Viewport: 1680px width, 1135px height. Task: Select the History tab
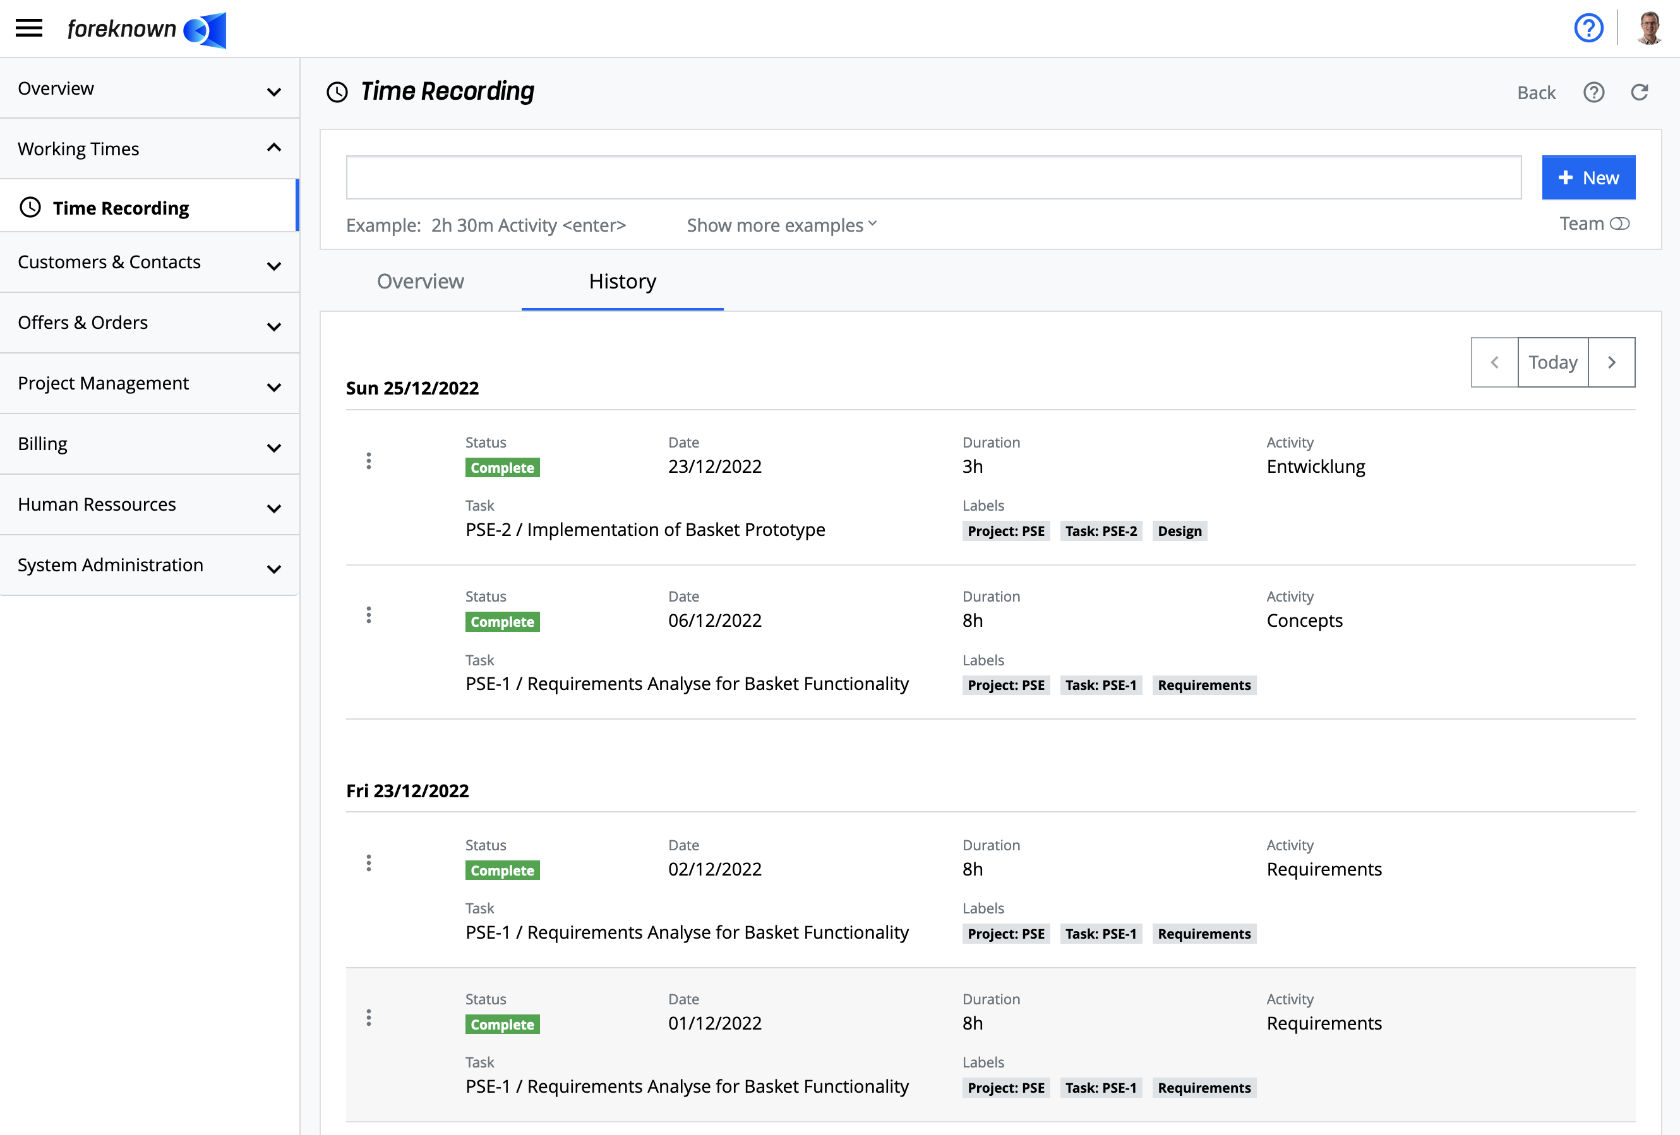tap(622, 281)
